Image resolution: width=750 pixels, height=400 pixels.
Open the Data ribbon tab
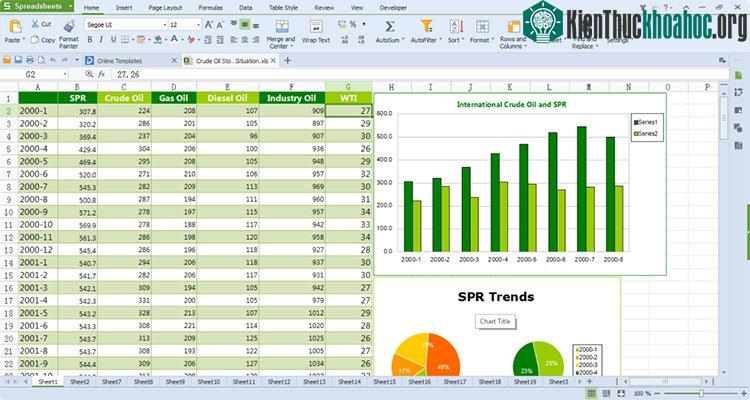245,8
